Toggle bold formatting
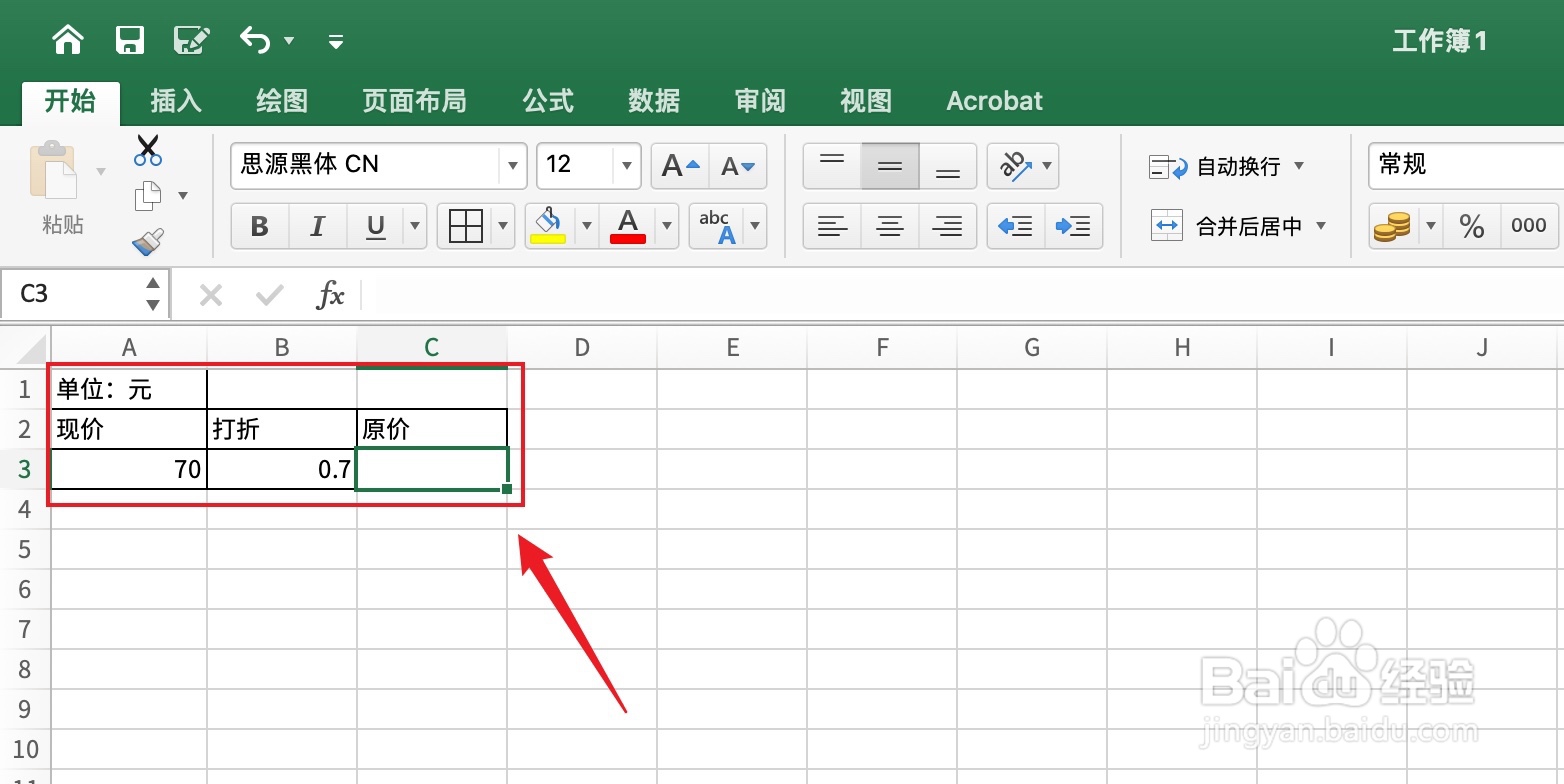Screen dimensions: 1564x784 click(x=260, y=226)
